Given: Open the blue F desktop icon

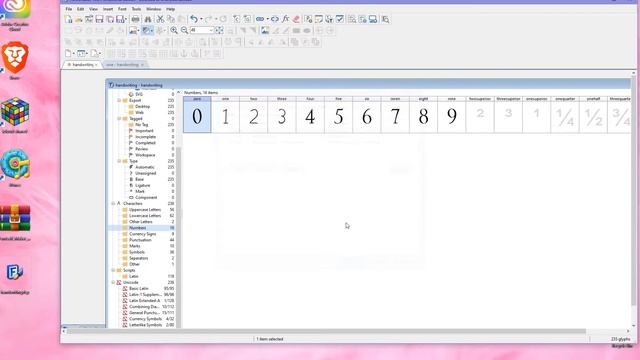Looking at the screenshot, I should (x=15, y=272).
